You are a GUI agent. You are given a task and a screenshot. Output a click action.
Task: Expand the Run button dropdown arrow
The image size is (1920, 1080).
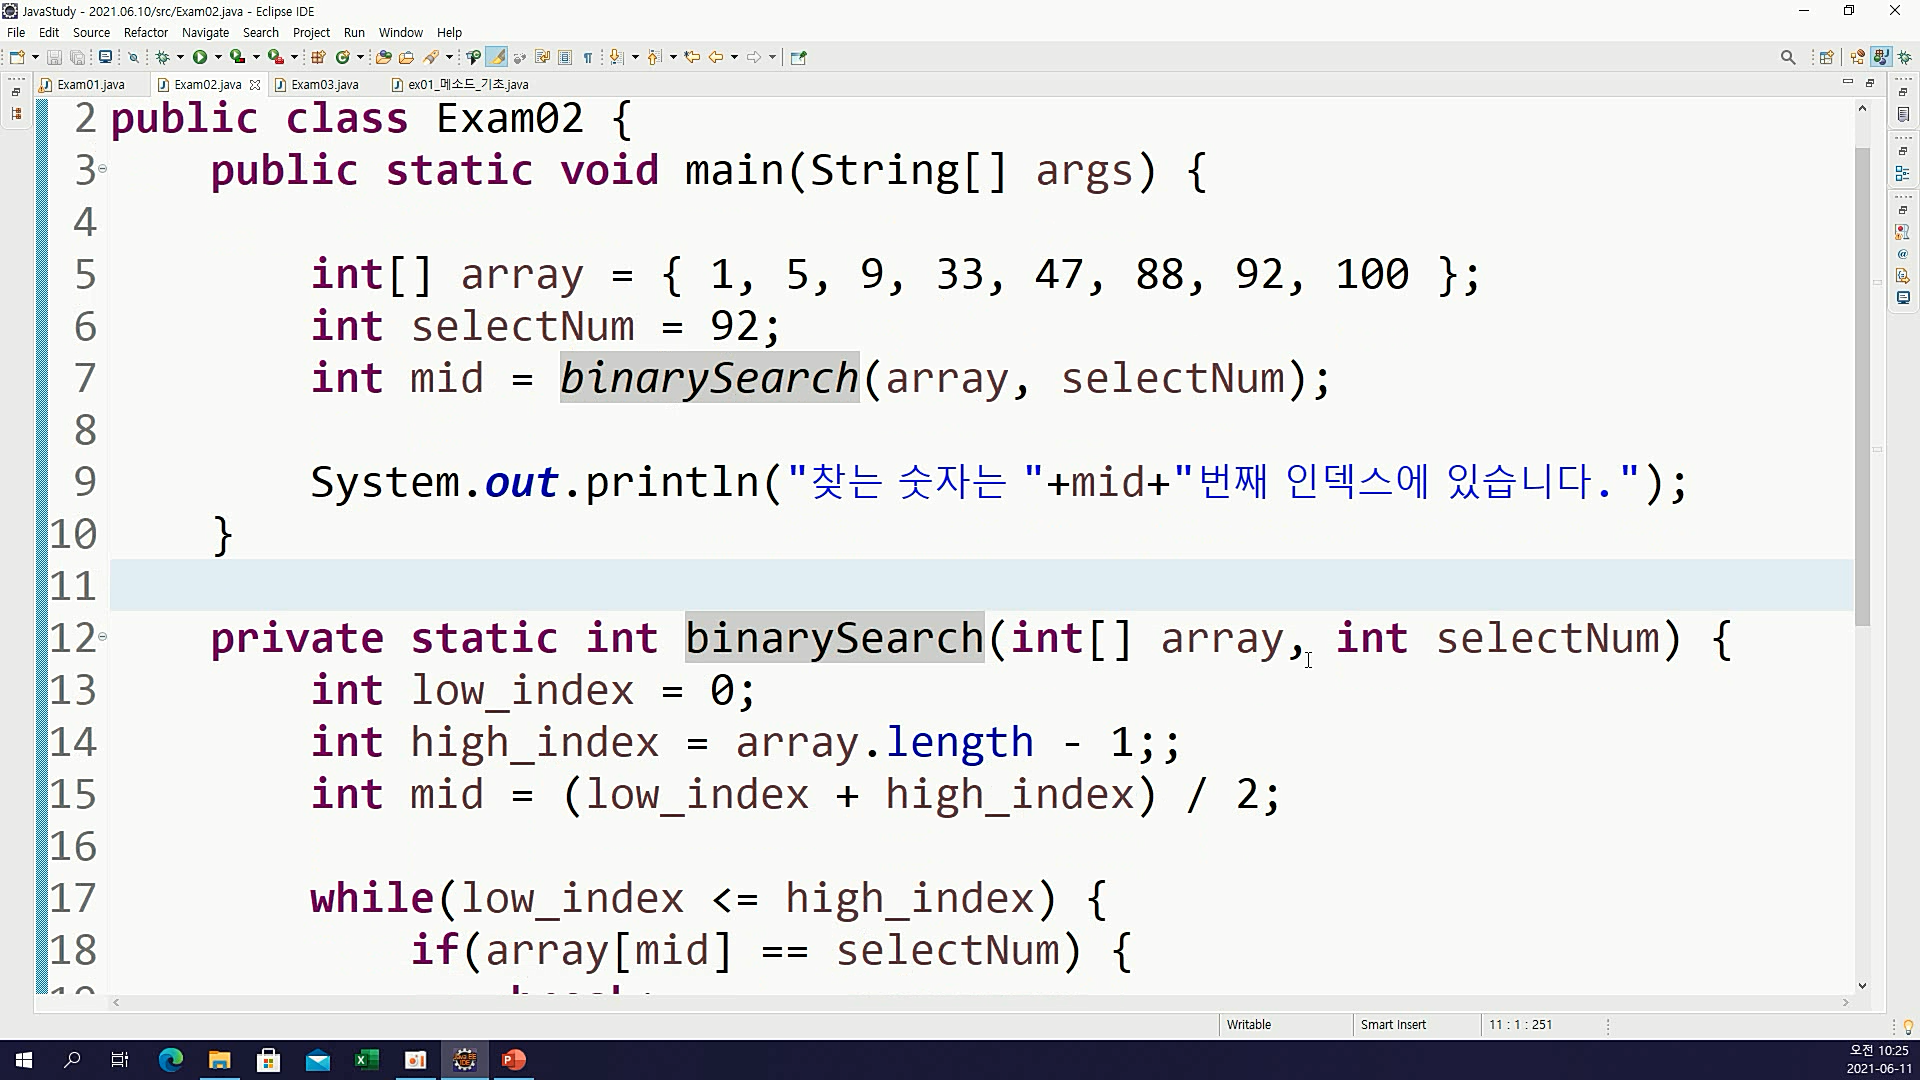(x=218, y=57)
